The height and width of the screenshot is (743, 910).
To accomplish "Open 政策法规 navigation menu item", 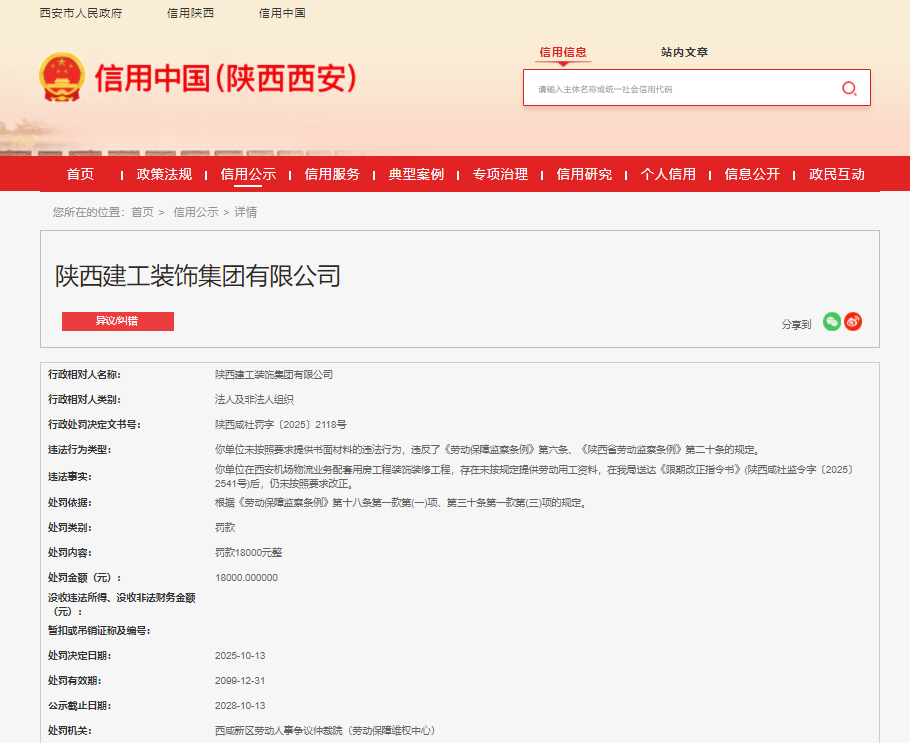I will pyautogui.click(x=164, y=174).
